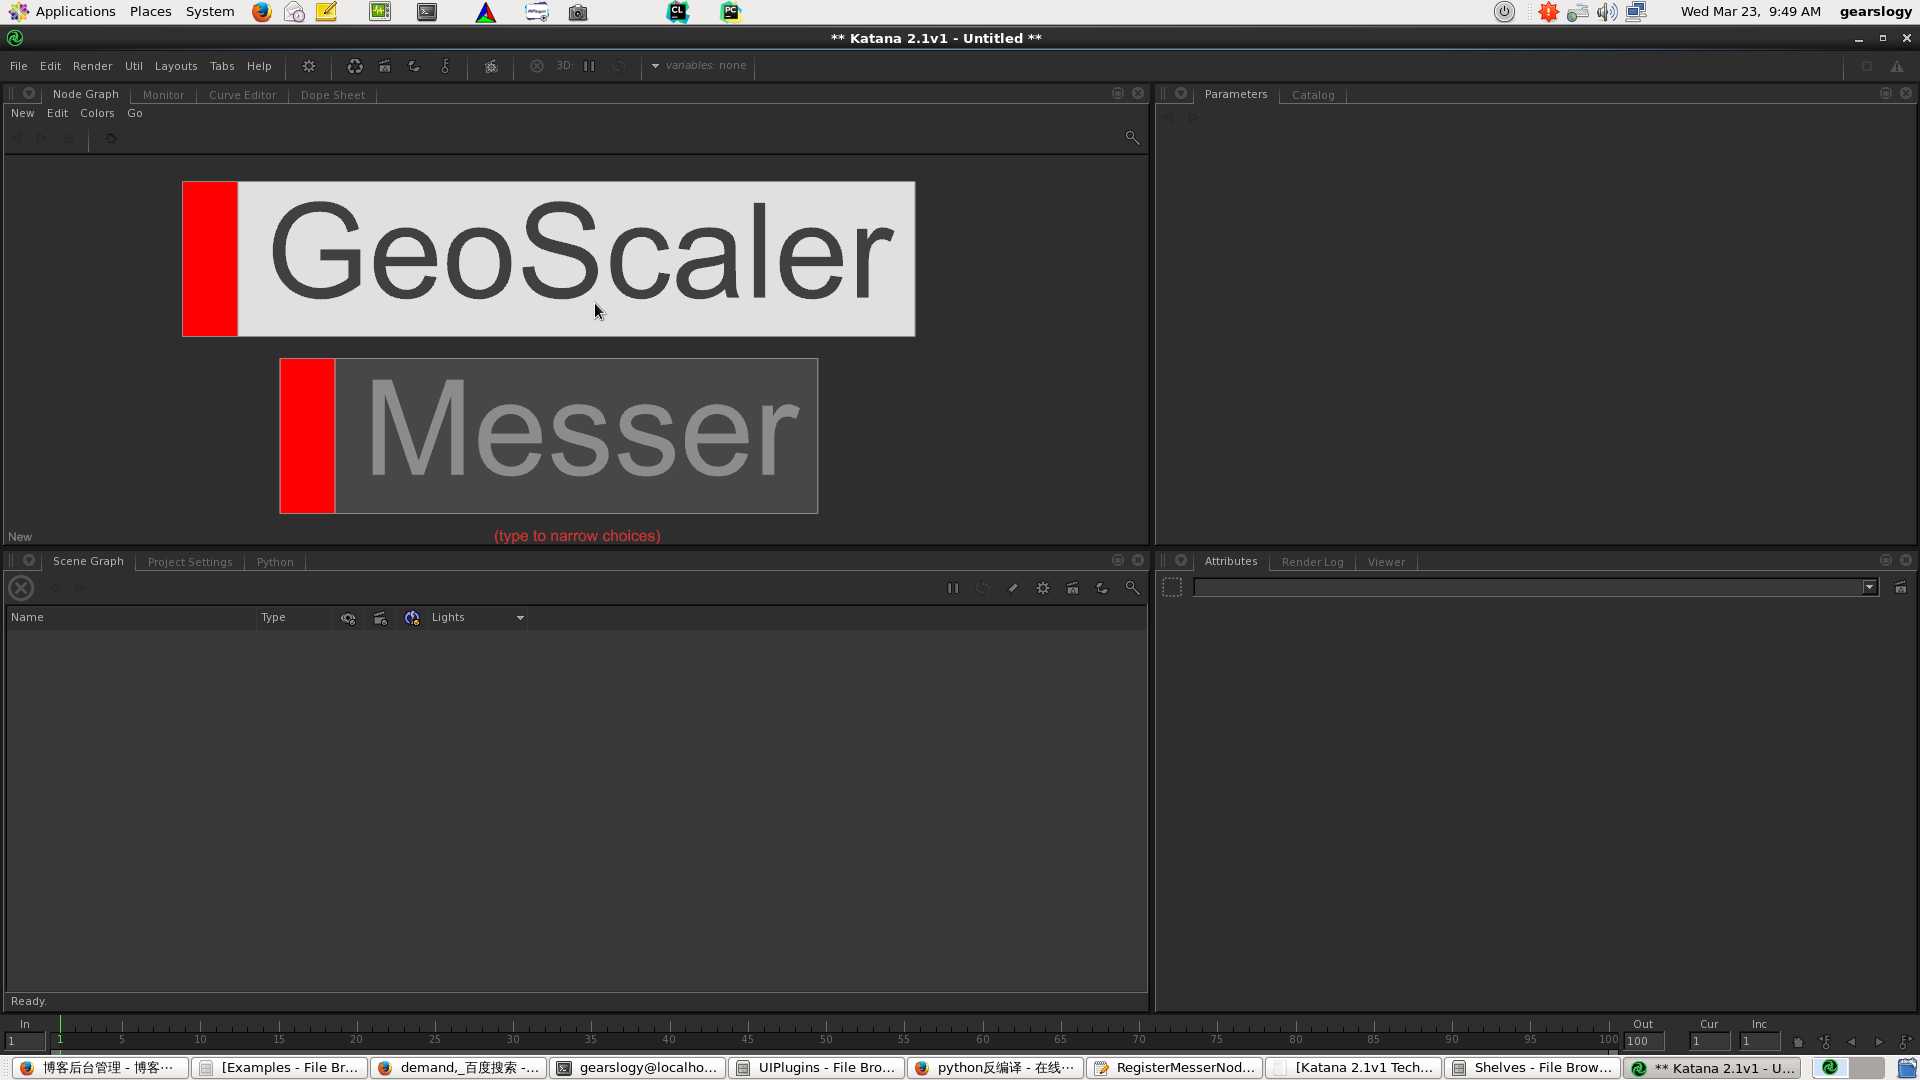Click the previous keyframe key icon
Viewport: 1920px width, 1080px height.
[x=1825, y=1042]
